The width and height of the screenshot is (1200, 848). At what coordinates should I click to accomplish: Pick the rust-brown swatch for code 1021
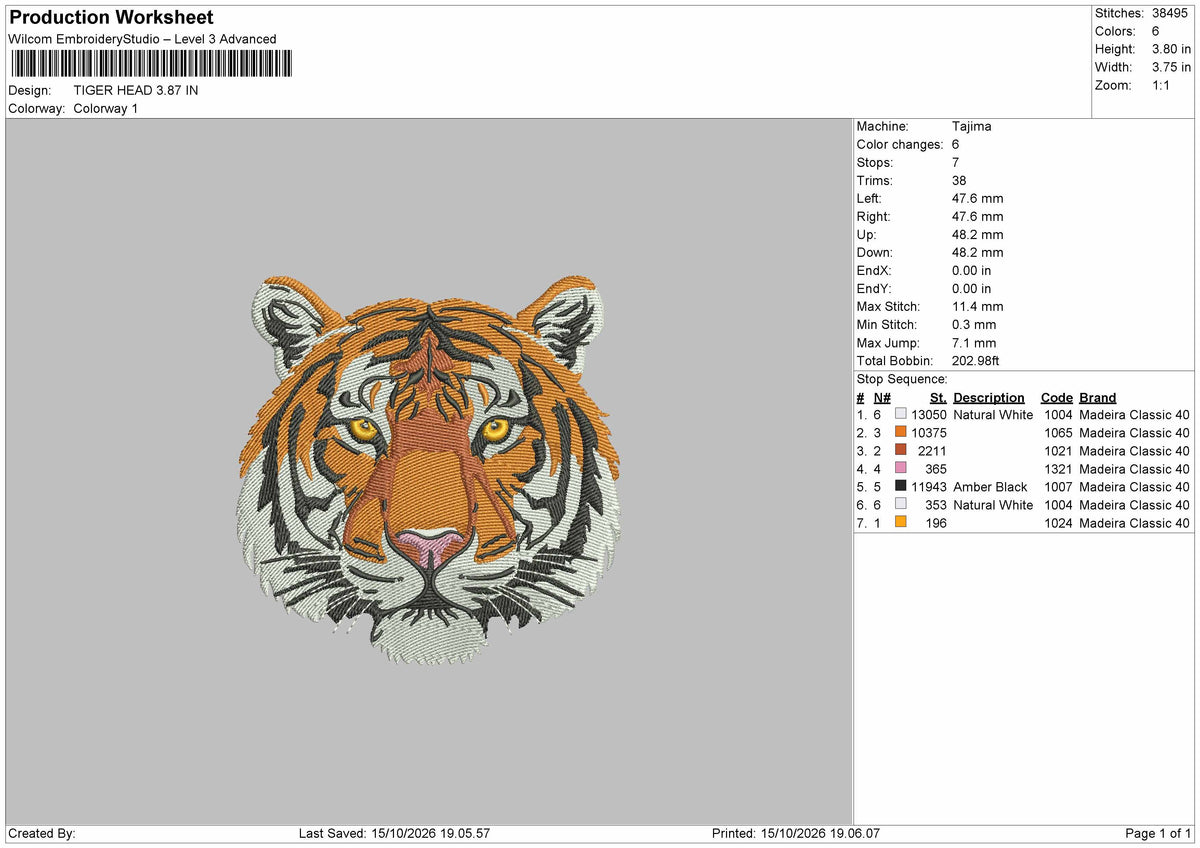click(x=901, y=450)
